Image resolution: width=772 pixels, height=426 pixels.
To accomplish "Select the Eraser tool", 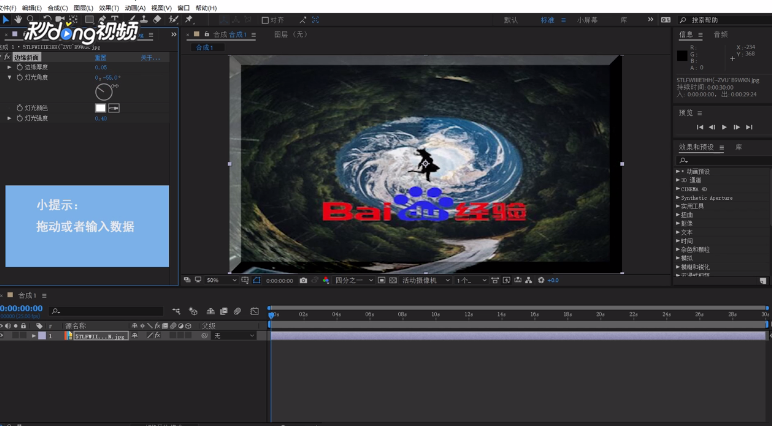I will 157,20.
